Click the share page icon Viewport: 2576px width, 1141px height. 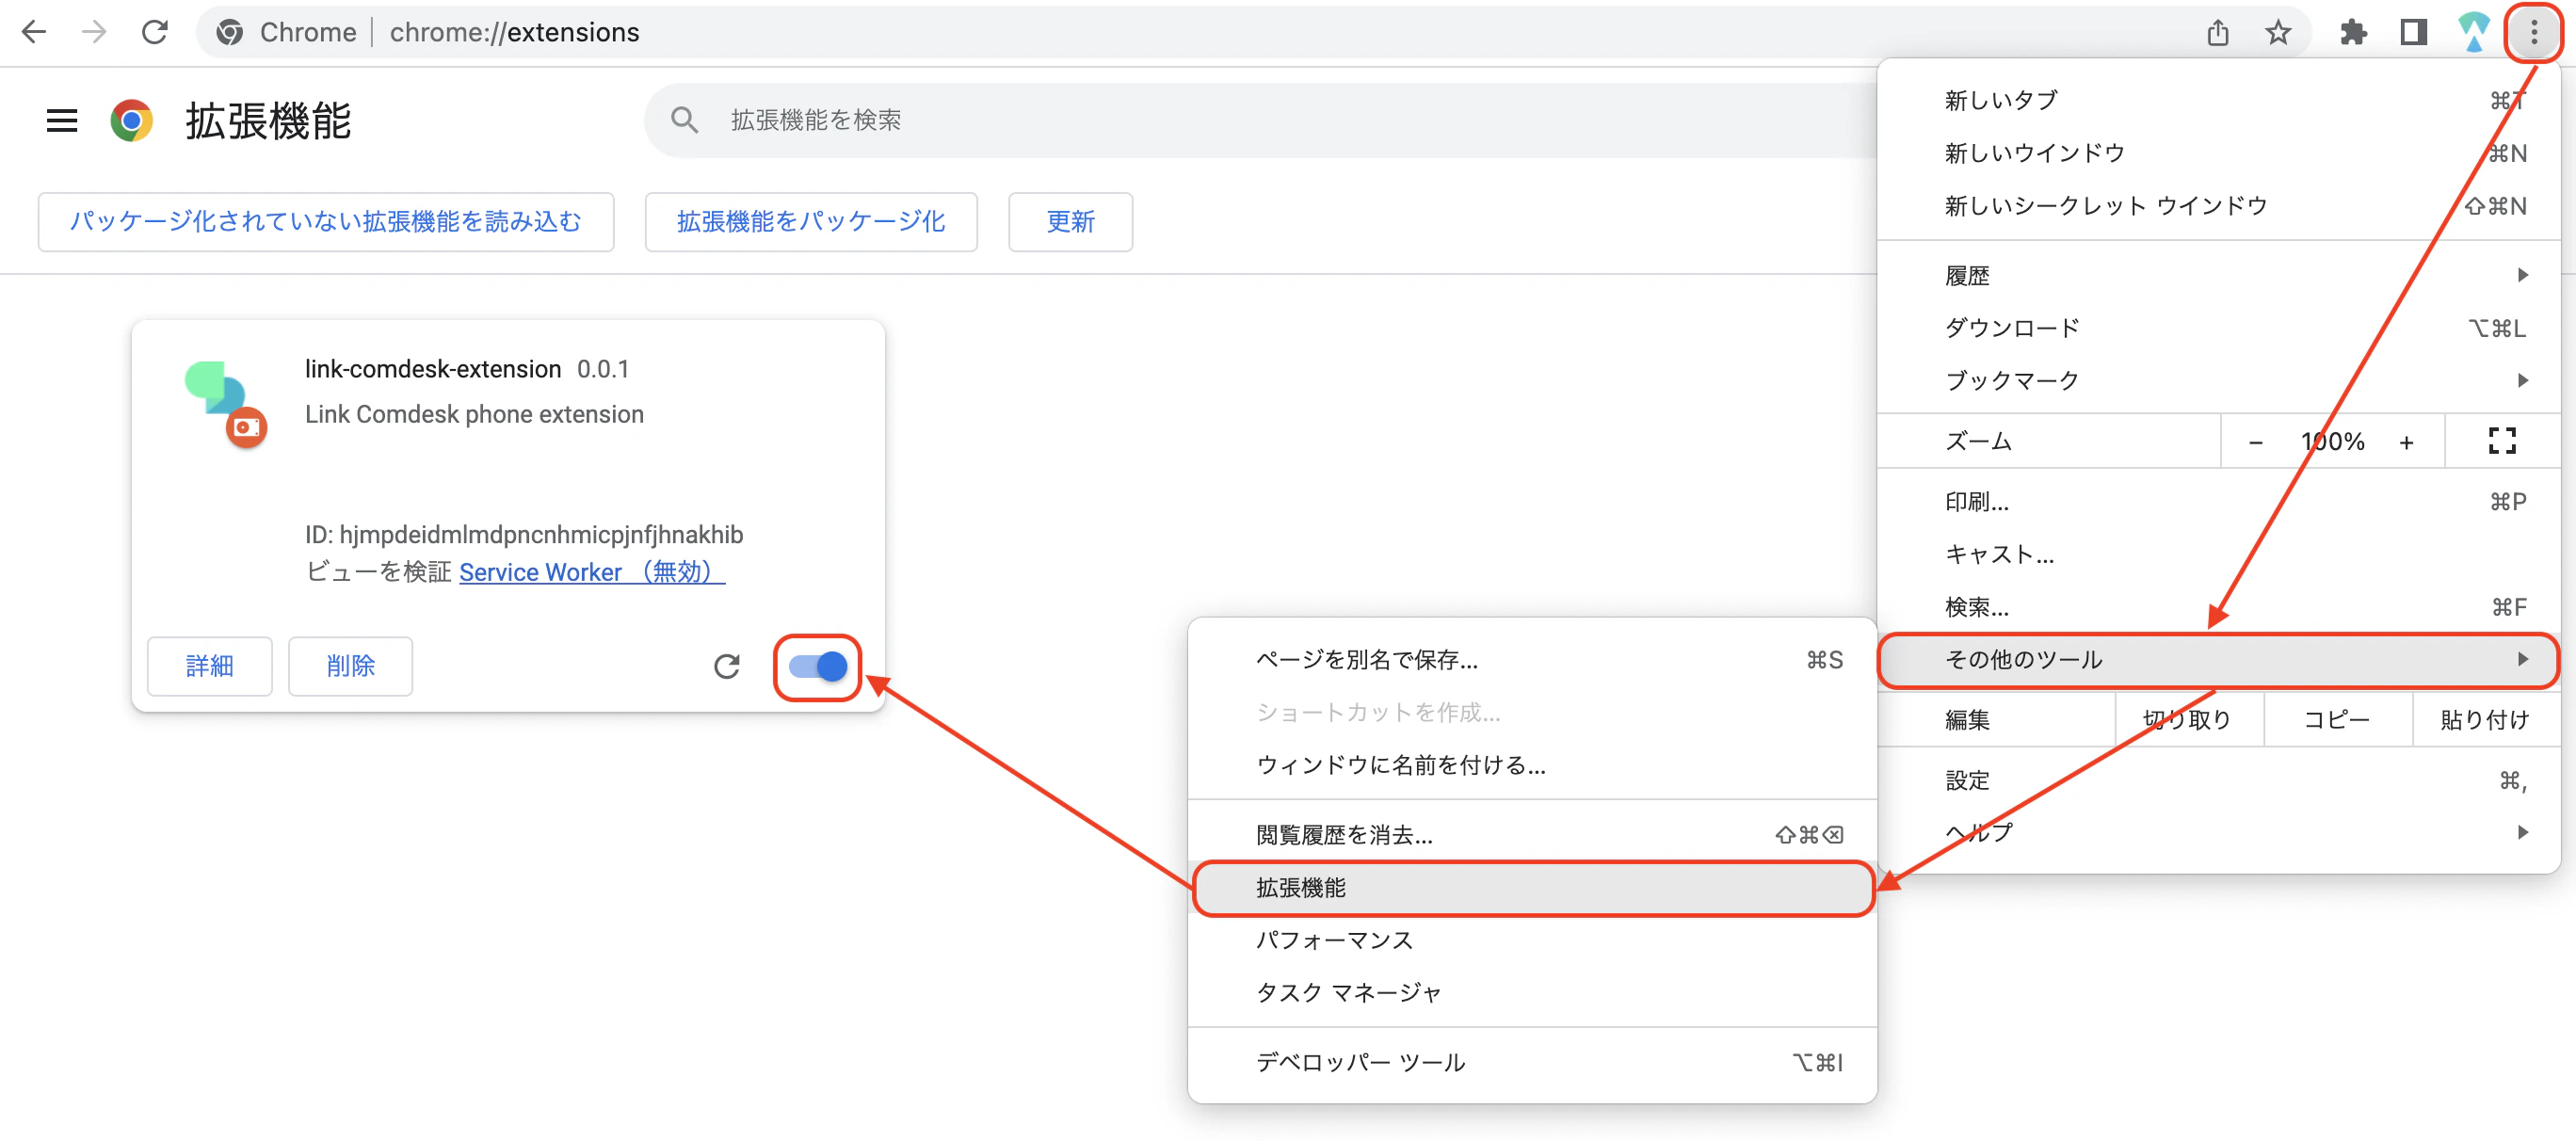click(x=2217, y=32)
